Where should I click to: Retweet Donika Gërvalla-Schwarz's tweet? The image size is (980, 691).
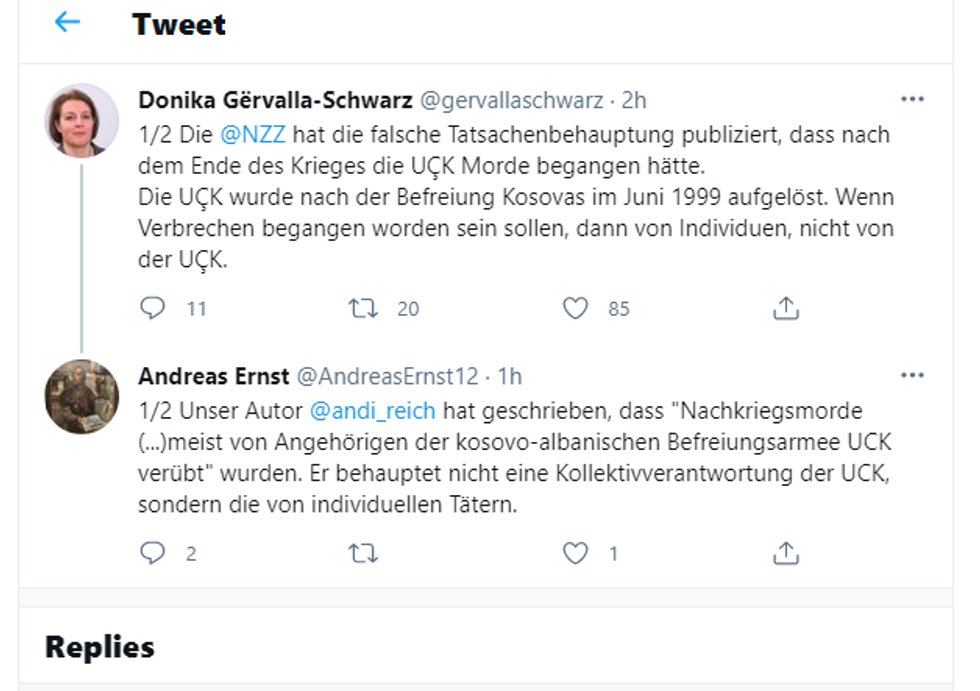[x=363, y=309]
